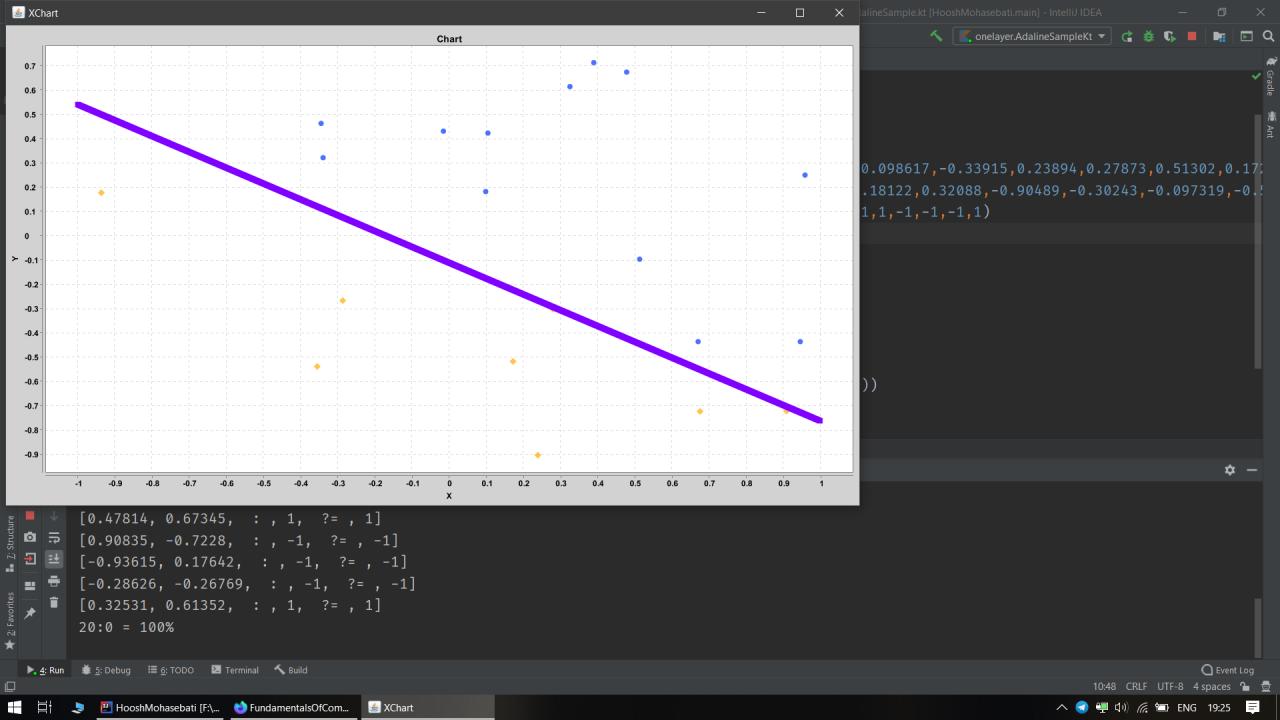Open the Terminal tab
Viewport: 1280px width, 720px height.
[235, 670]
